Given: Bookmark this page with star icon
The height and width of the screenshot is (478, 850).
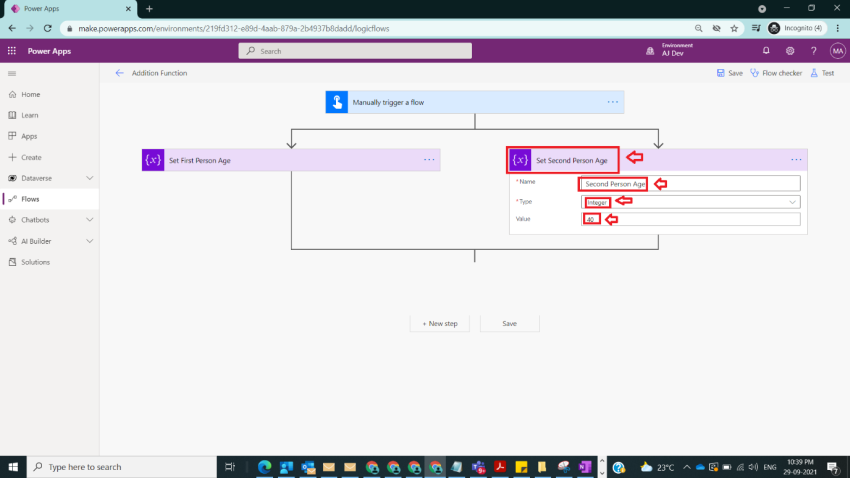Looking at the screenshot, I should click(x=734, y=28).
